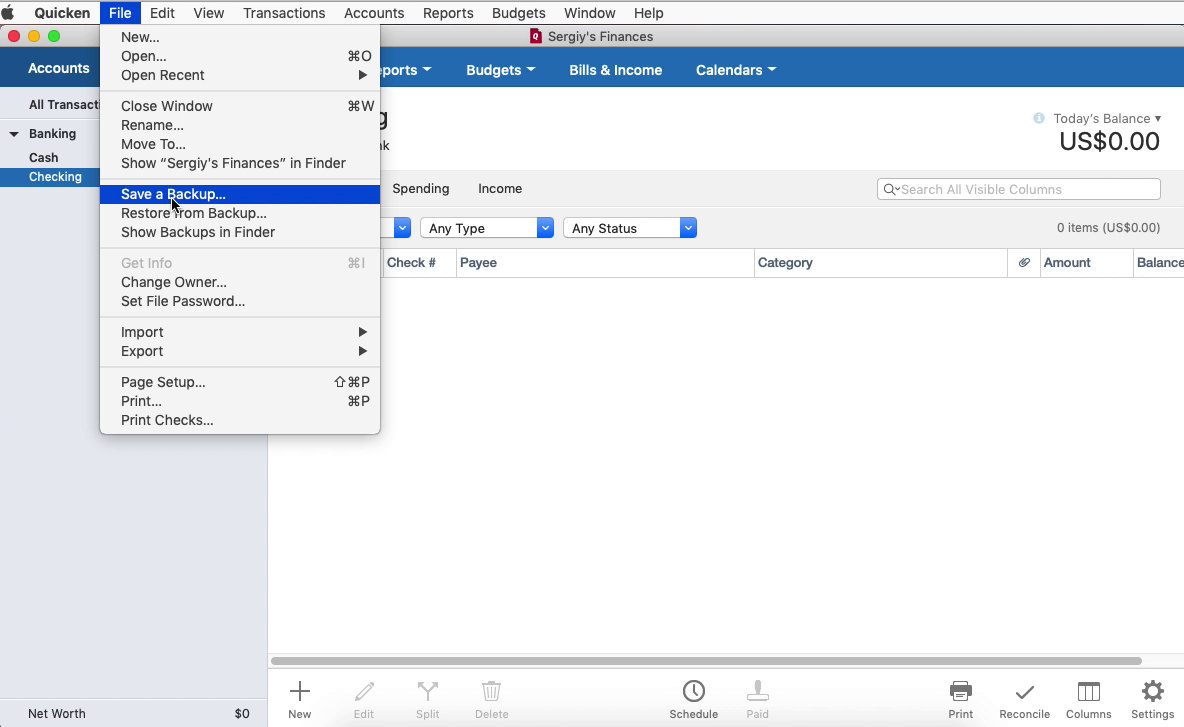Select Print Checks... menu item
Screen dimensions: 1184x727
click(x=240, y=420)
